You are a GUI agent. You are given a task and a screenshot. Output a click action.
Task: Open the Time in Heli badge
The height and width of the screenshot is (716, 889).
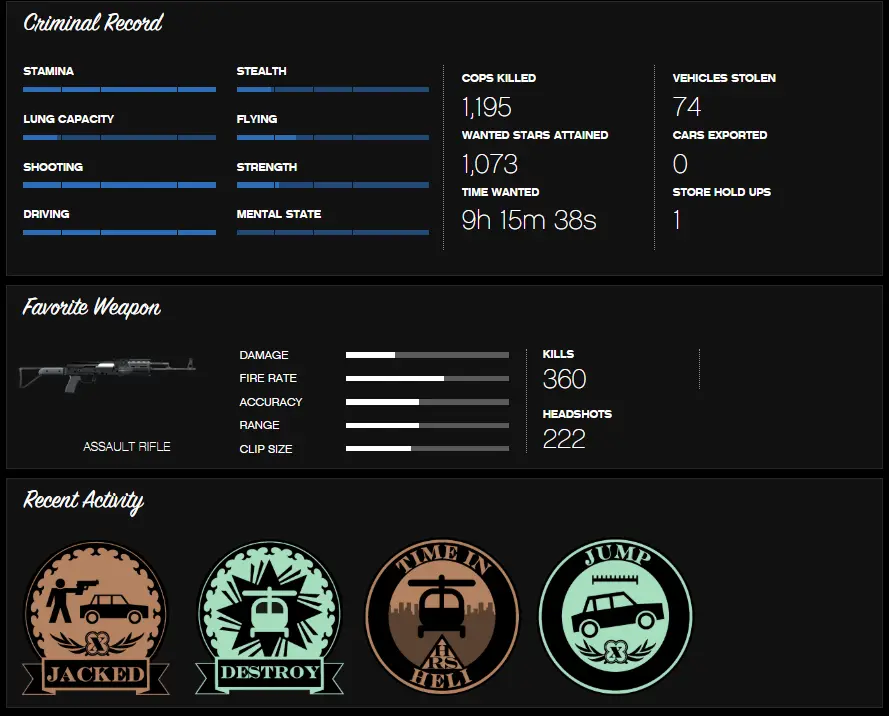tap(442, 617)
